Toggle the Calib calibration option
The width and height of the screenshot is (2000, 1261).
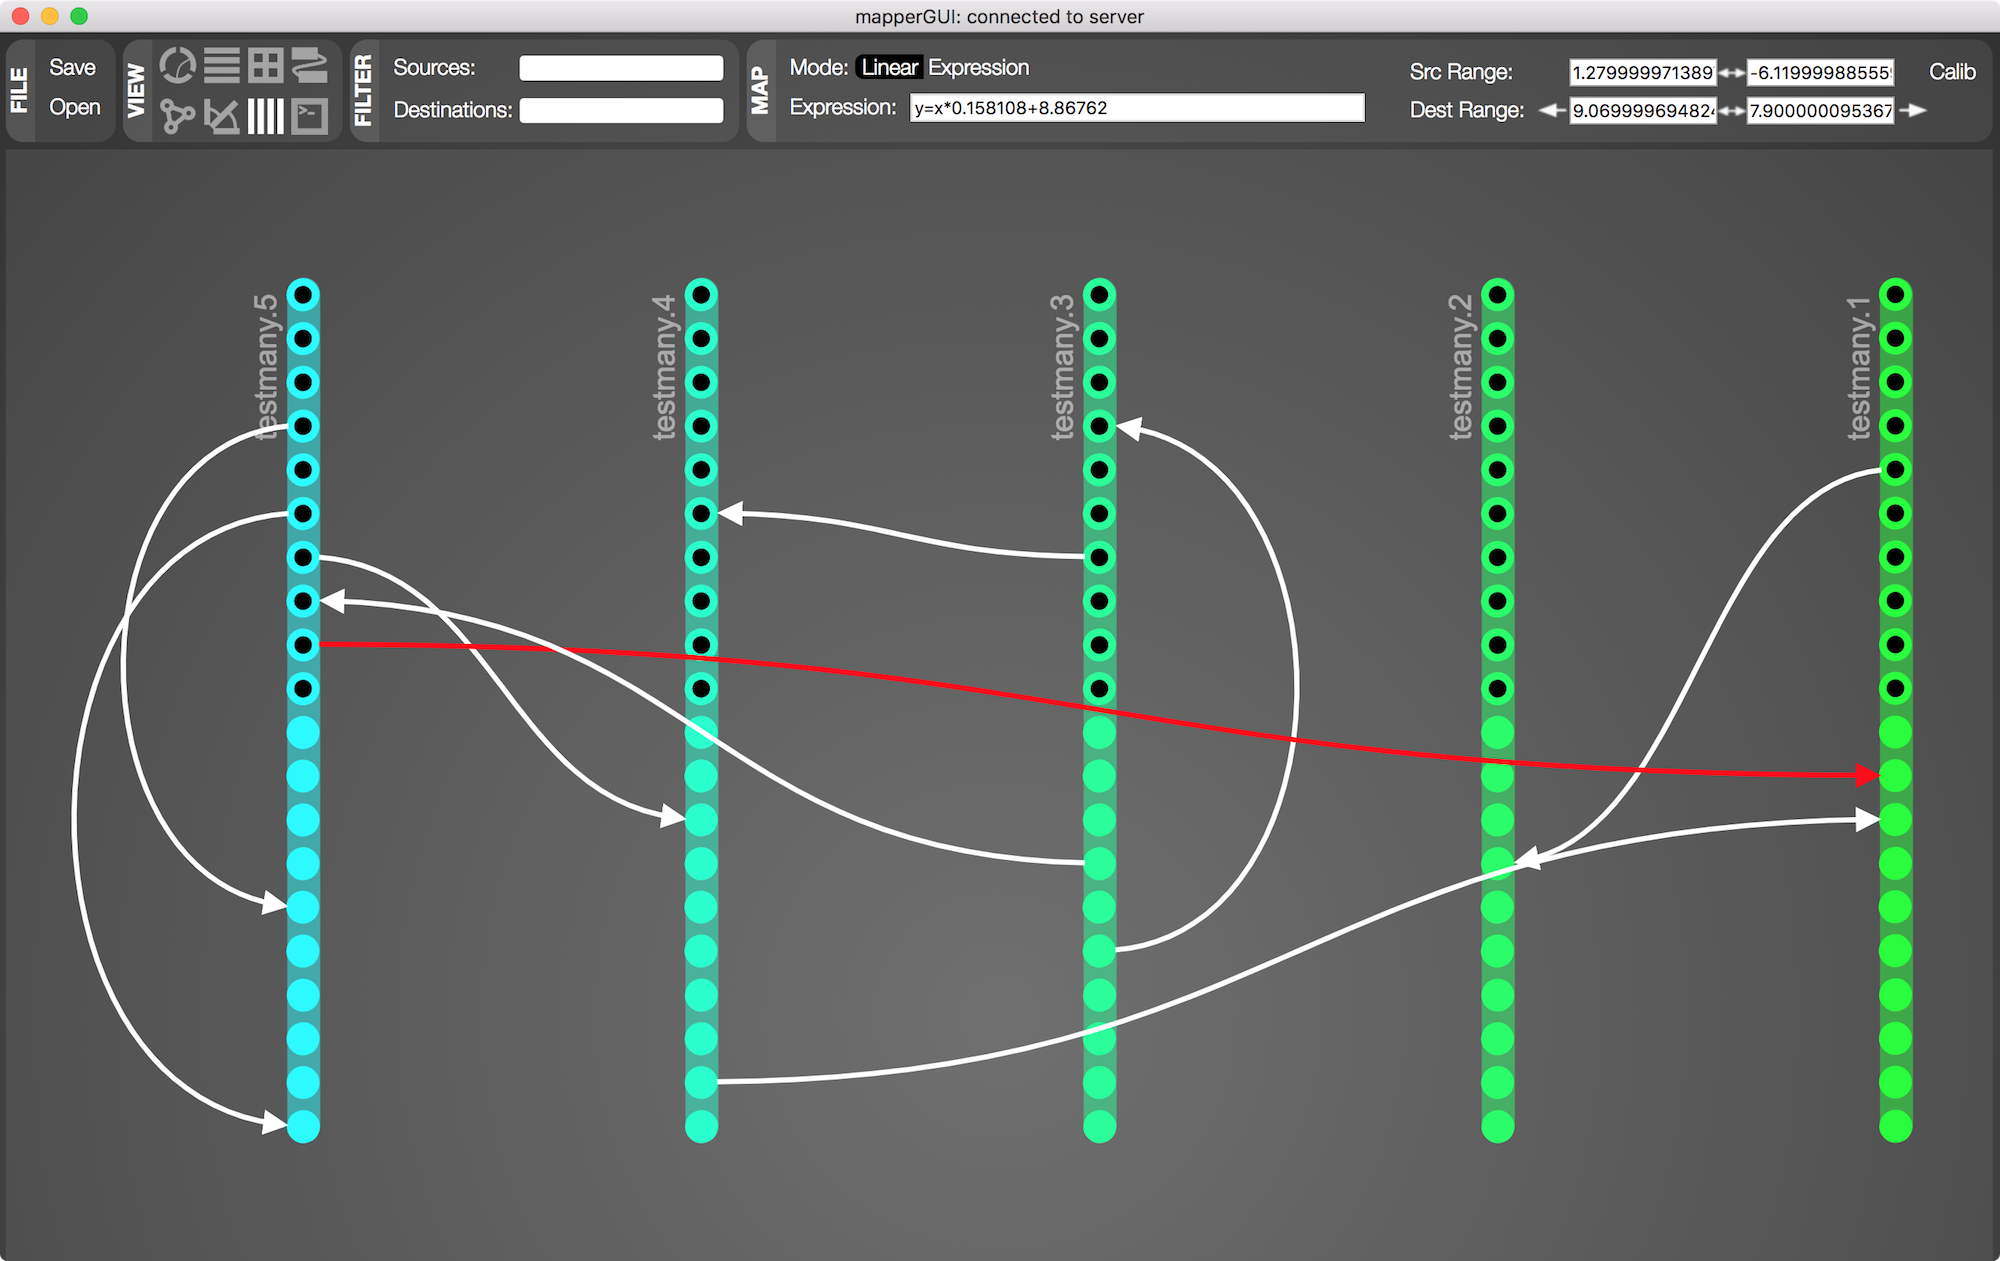[1951, 72]
